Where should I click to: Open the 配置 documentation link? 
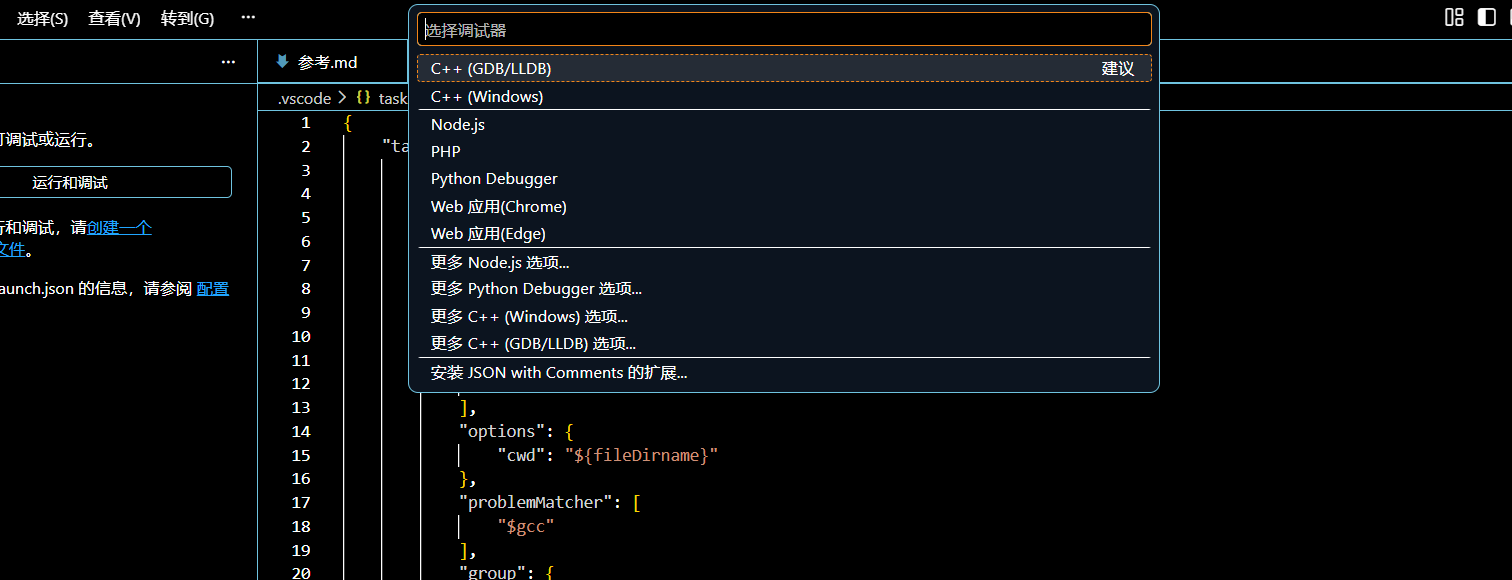tap(213, 288)
